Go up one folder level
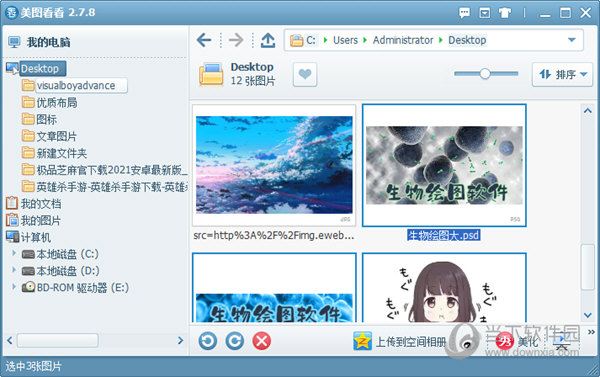 [x=268, y=40]
